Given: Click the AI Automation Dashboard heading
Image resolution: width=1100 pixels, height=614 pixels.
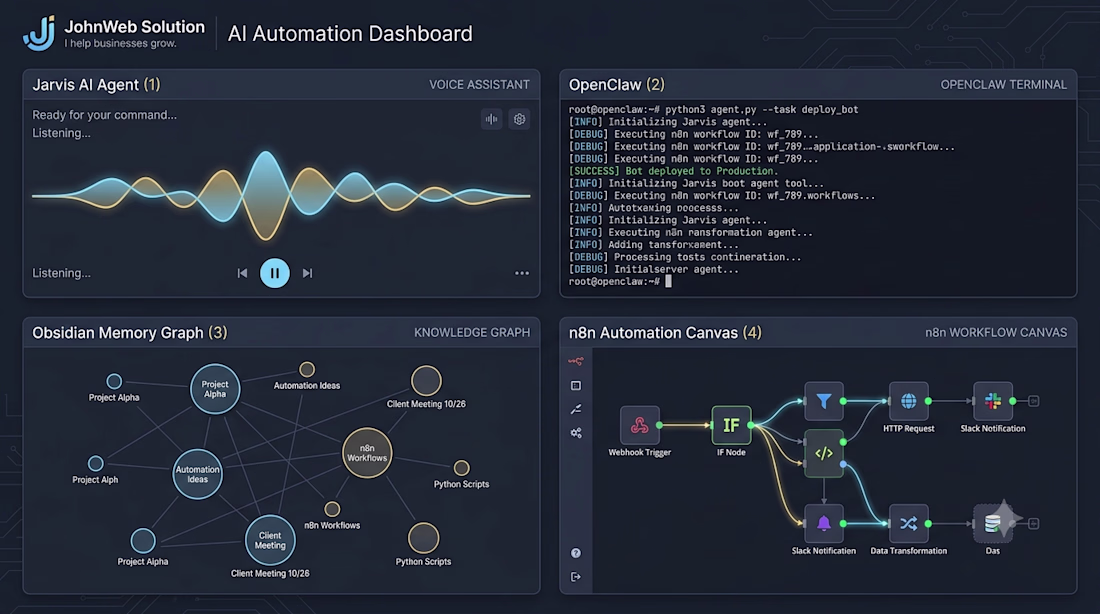Looking at the screenshot, I should pyautogui.click(x=350, y=34).
